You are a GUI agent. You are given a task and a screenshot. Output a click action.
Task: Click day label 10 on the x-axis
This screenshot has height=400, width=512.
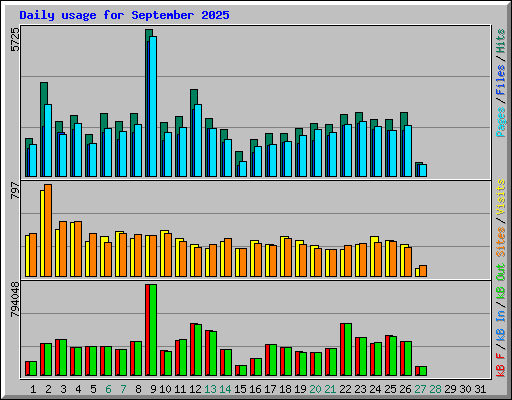tap(165, 389)
